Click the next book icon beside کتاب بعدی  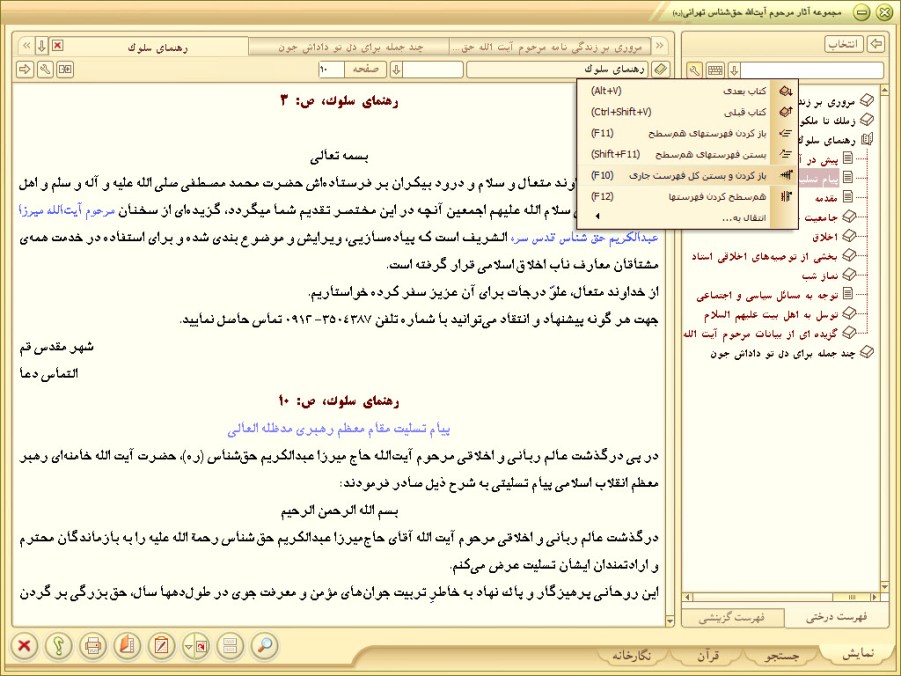tap(786, 91)
